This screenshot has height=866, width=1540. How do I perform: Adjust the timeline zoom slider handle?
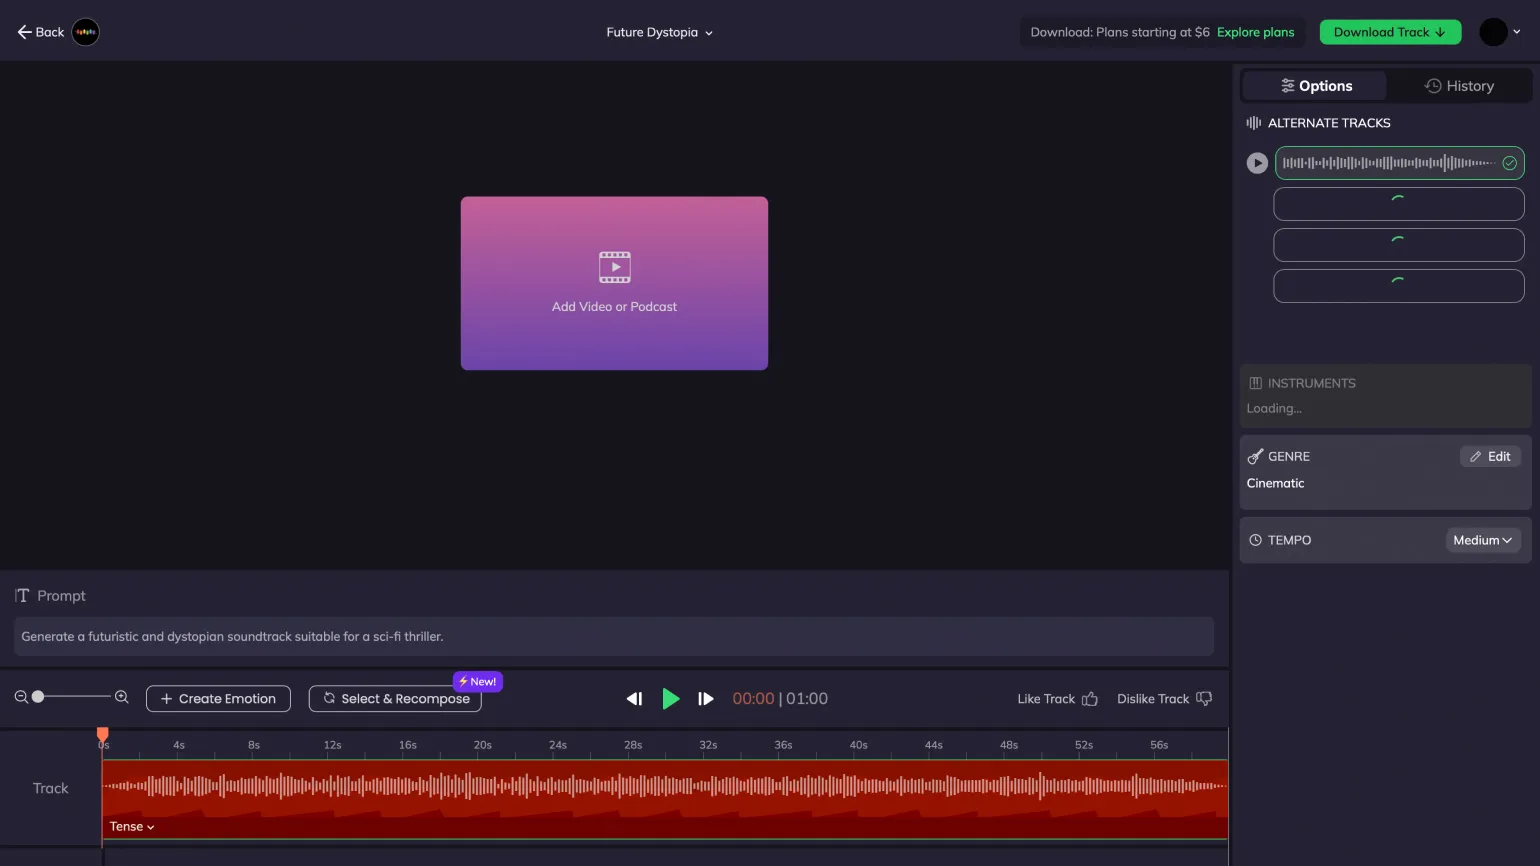click(38, 697)
